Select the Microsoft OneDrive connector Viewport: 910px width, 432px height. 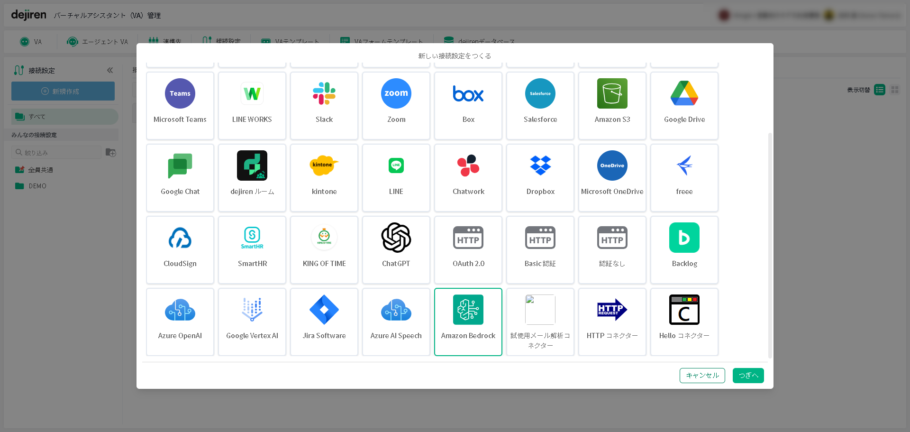coord(612,178)
